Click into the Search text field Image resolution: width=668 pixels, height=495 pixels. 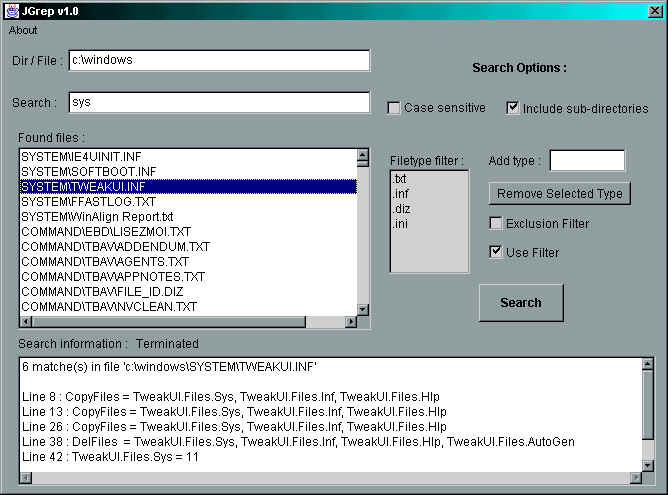[x=219, y=102]
